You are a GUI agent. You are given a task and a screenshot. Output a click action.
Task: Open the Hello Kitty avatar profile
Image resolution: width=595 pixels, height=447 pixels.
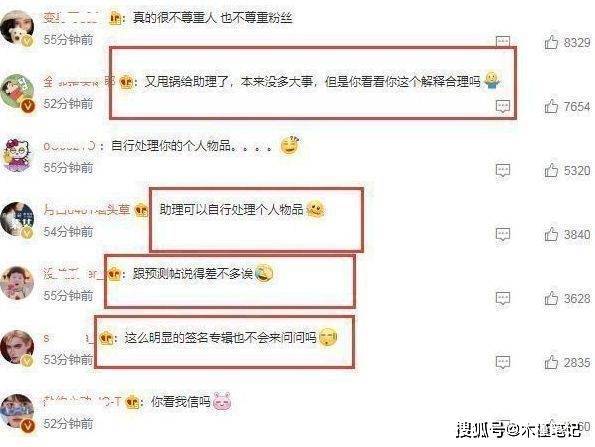[x=17, y=155]
